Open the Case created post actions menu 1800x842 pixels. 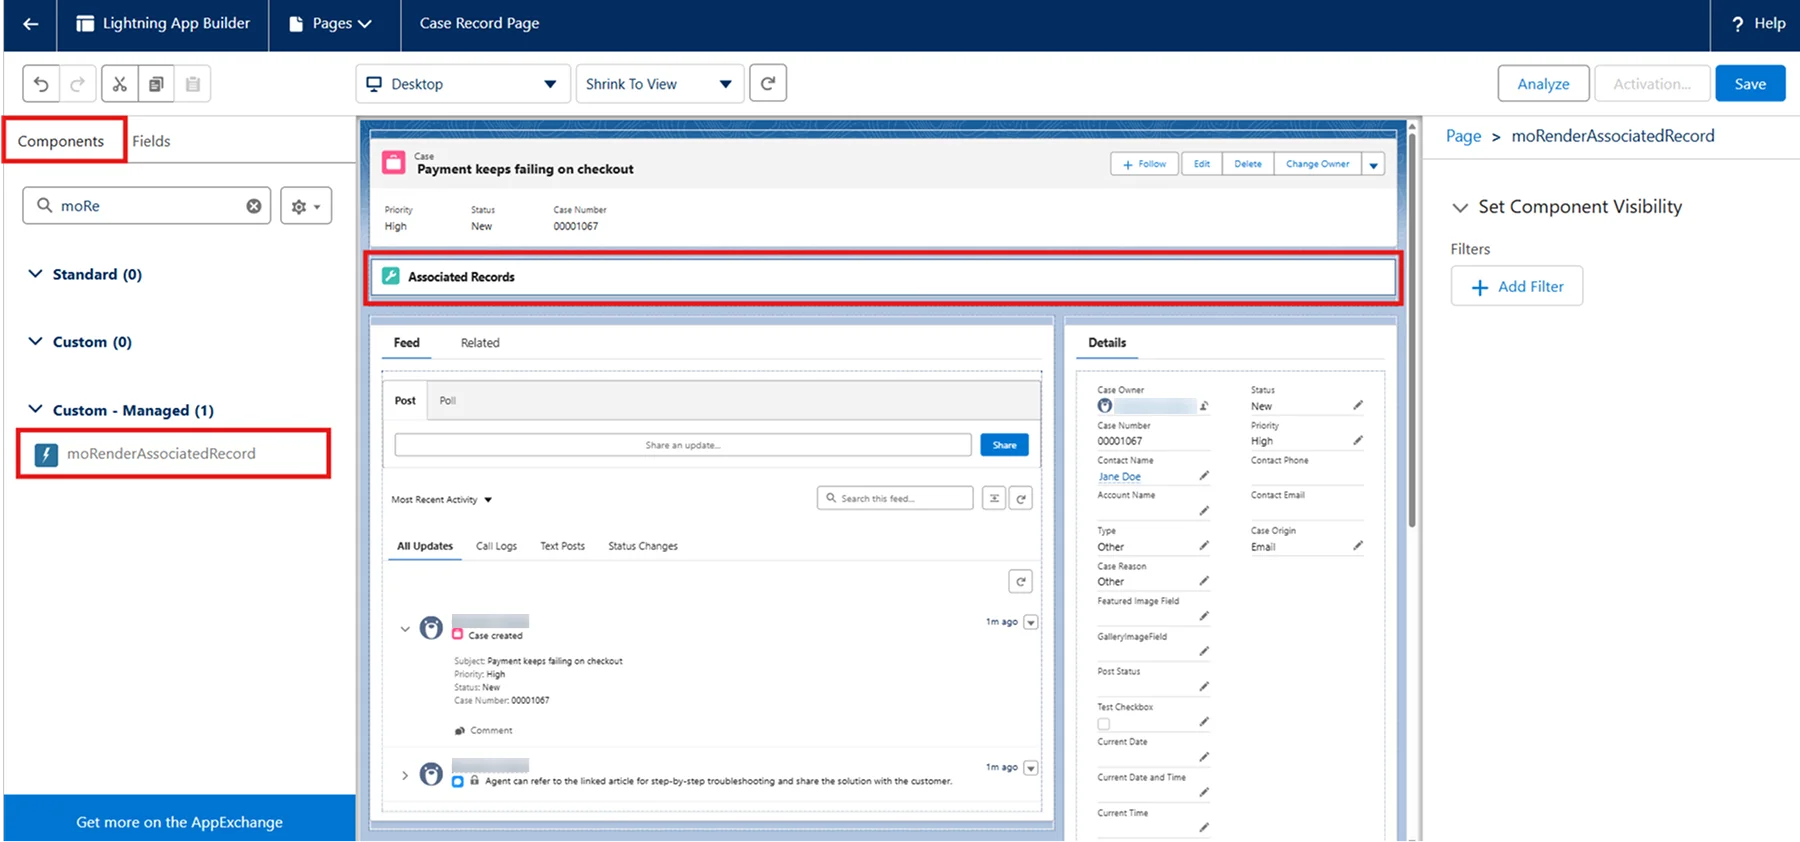pyautogui.click(x=1031, y=622)
